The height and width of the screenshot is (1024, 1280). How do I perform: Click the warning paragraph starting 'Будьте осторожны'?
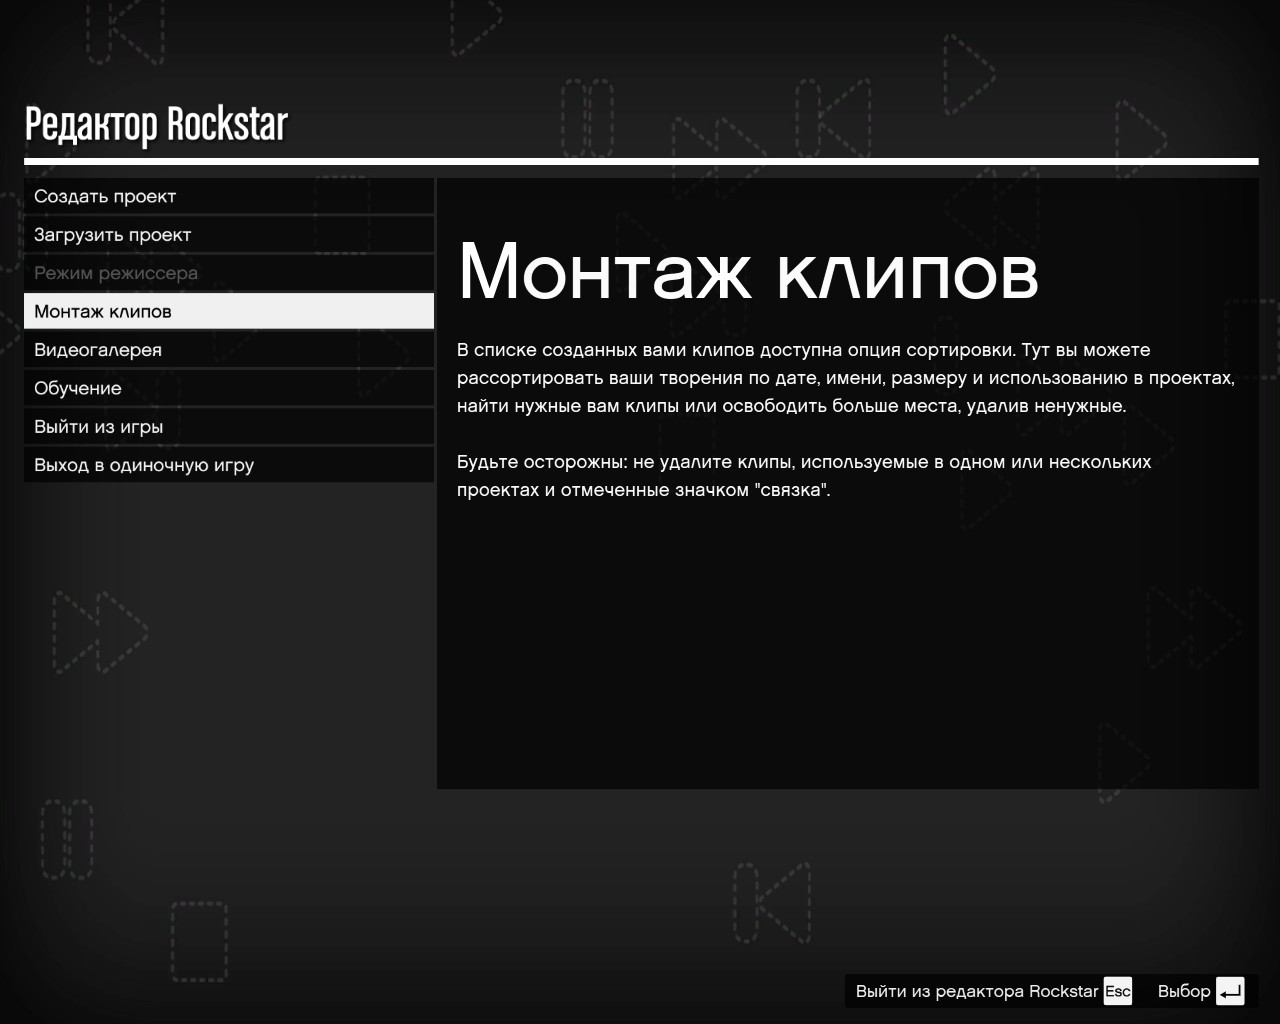point(804,476)
